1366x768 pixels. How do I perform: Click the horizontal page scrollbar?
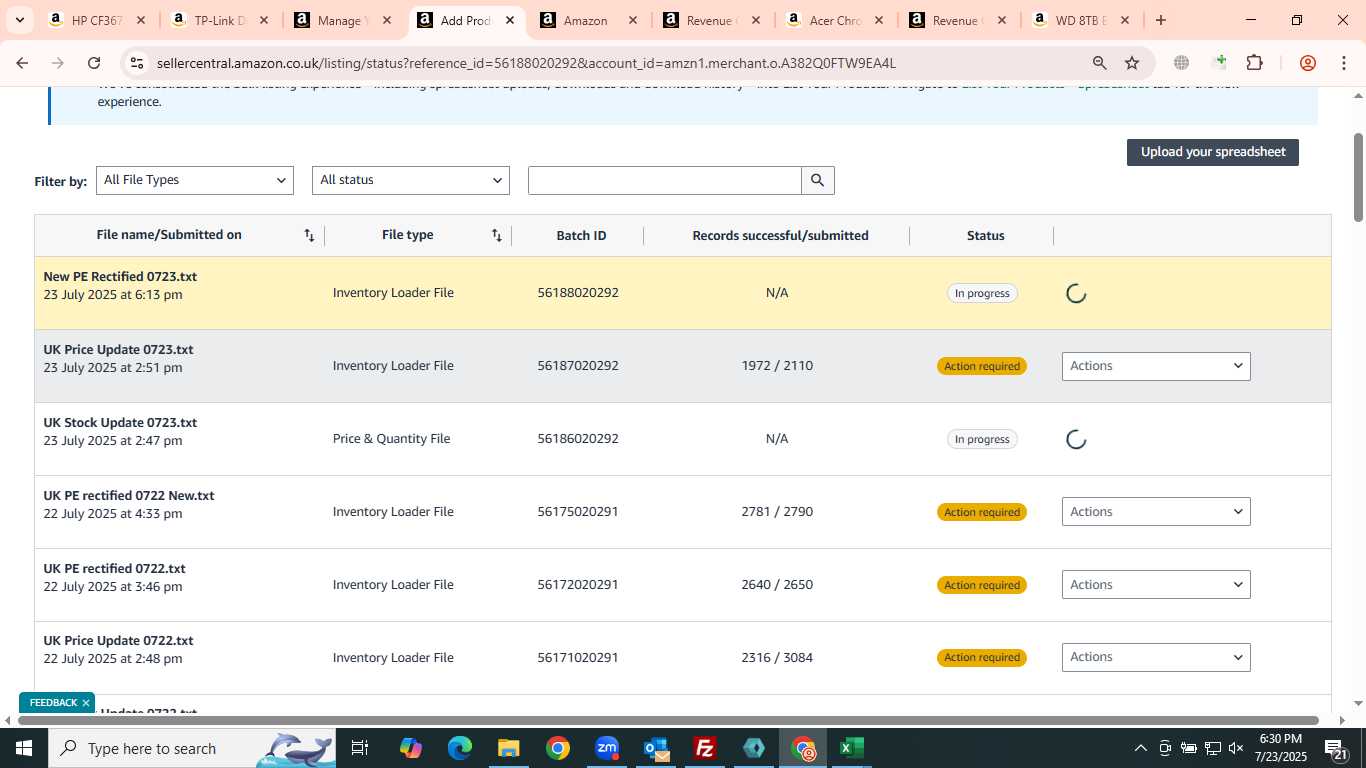[668, 720]
